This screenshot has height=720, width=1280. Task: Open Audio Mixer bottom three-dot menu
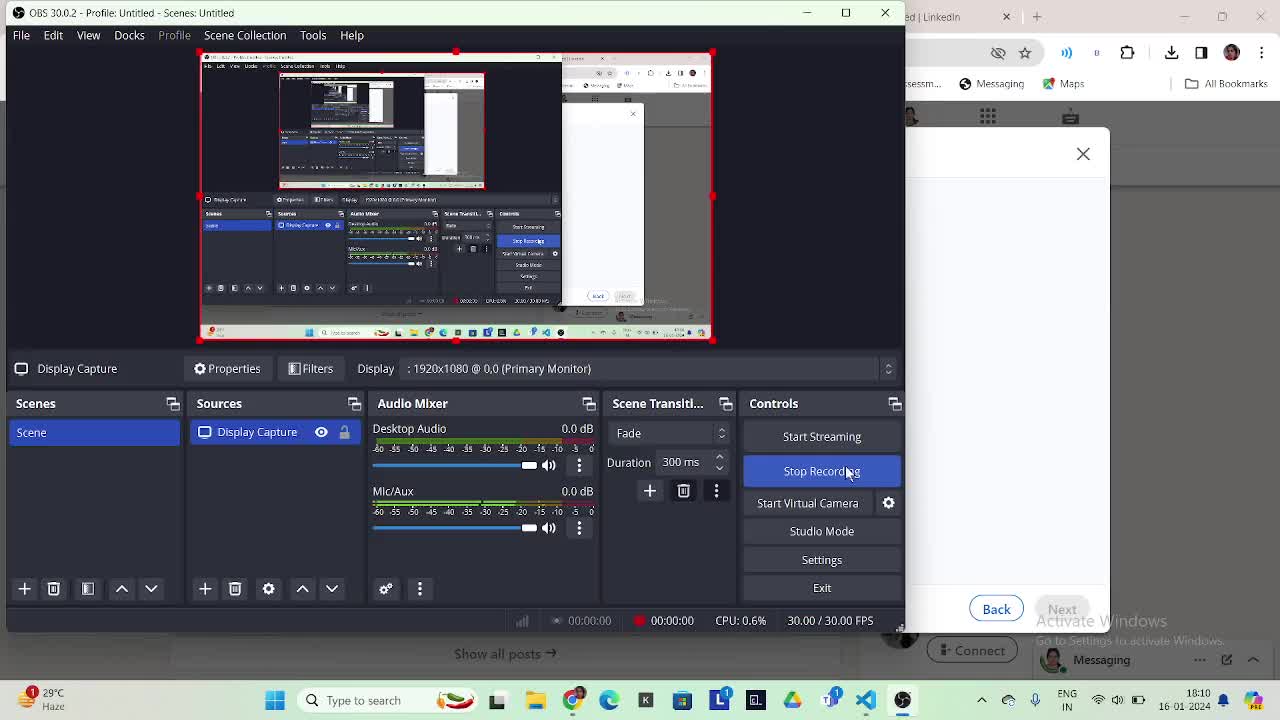click(420, 589)
